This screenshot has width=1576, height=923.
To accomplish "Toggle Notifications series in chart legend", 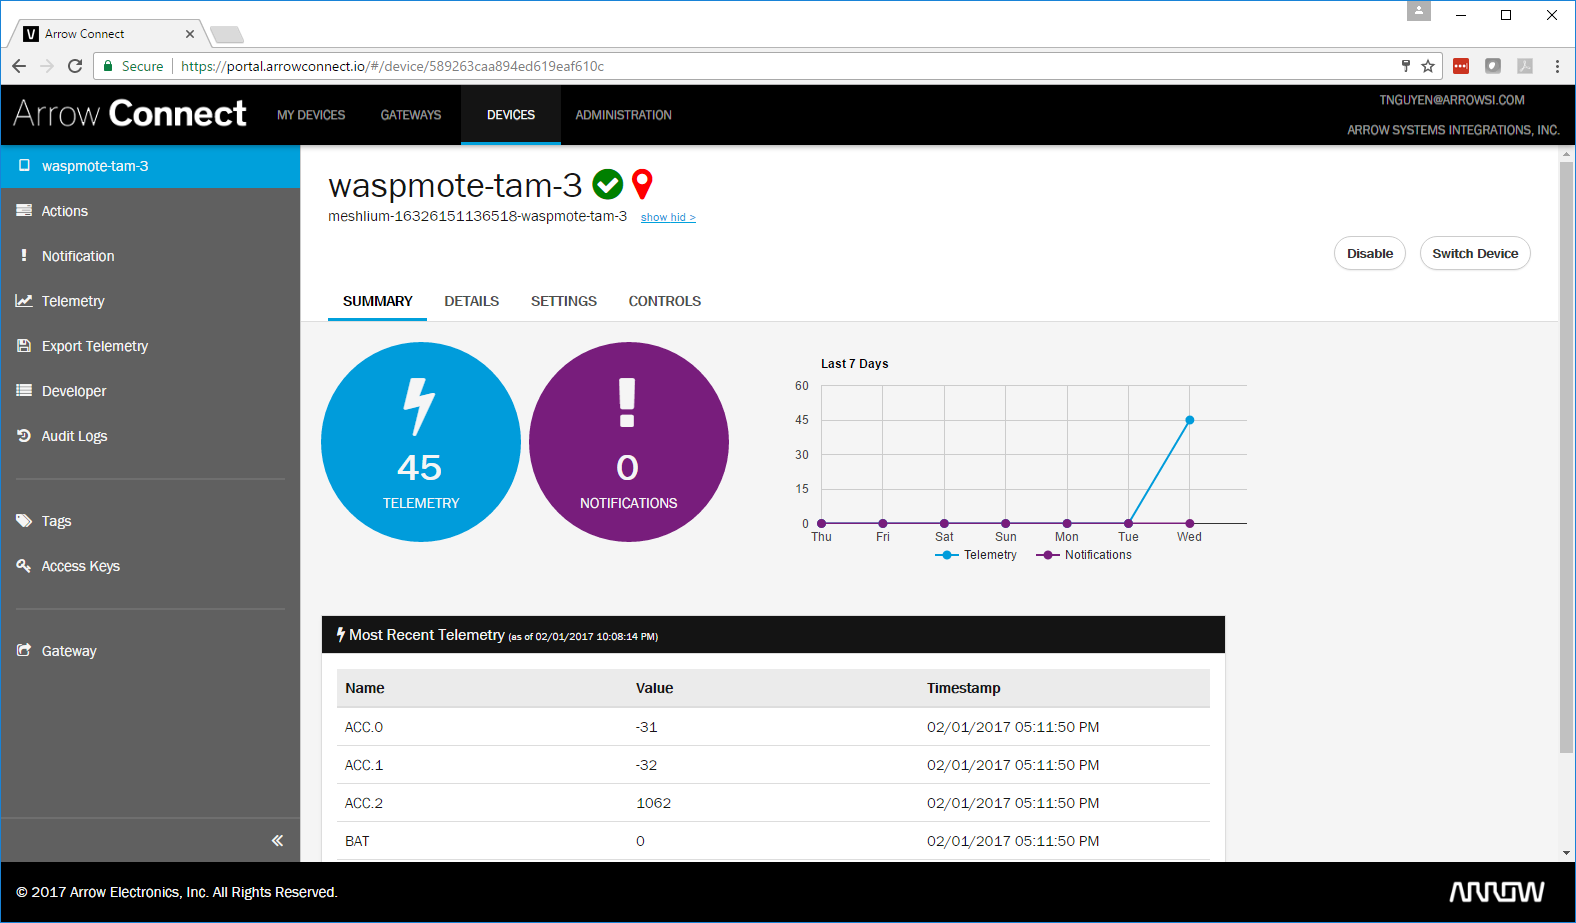I will (x=1084, y=555).
